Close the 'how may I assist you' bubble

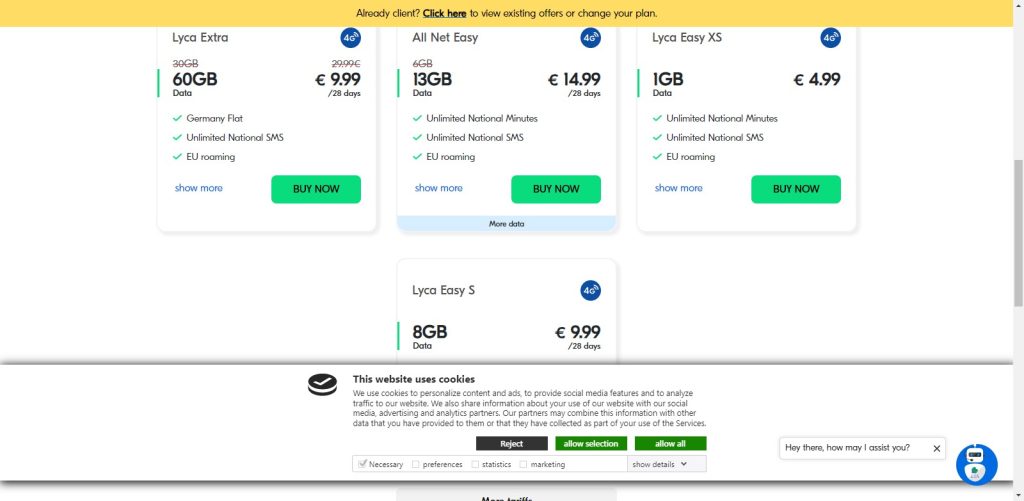pos(936,449)
